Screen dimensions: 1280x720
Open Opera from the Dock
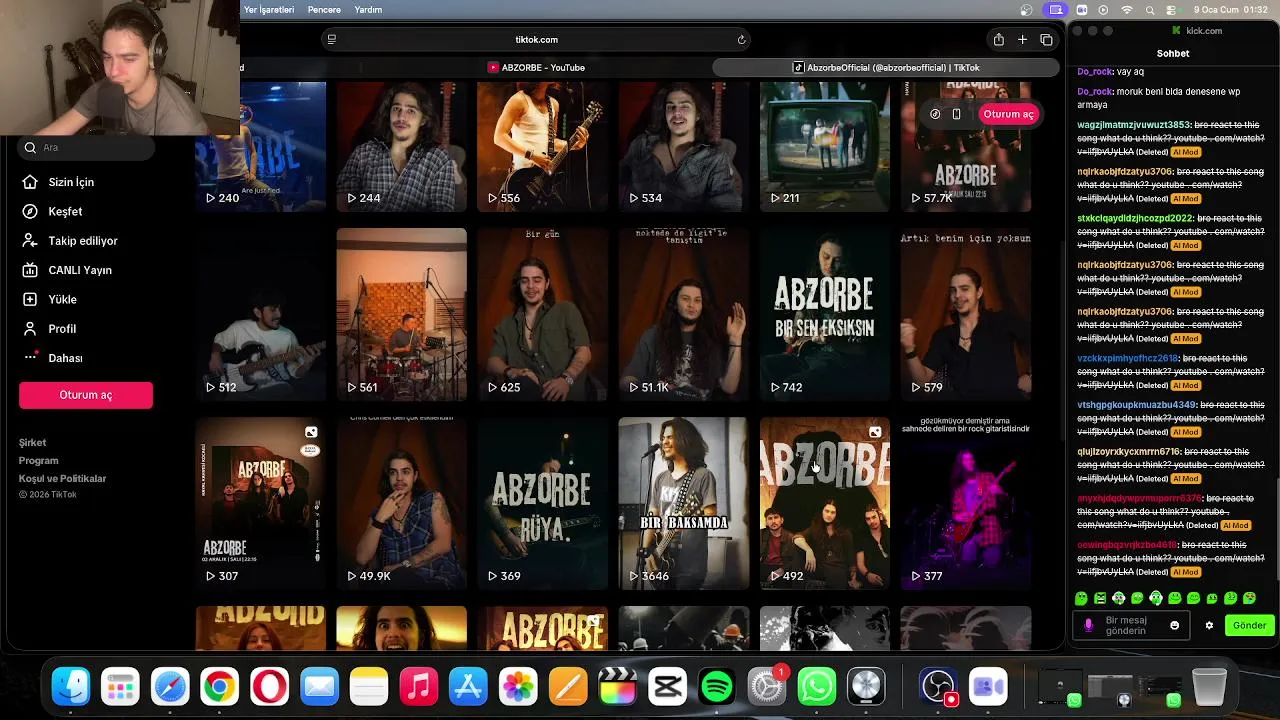click(269, 687)
